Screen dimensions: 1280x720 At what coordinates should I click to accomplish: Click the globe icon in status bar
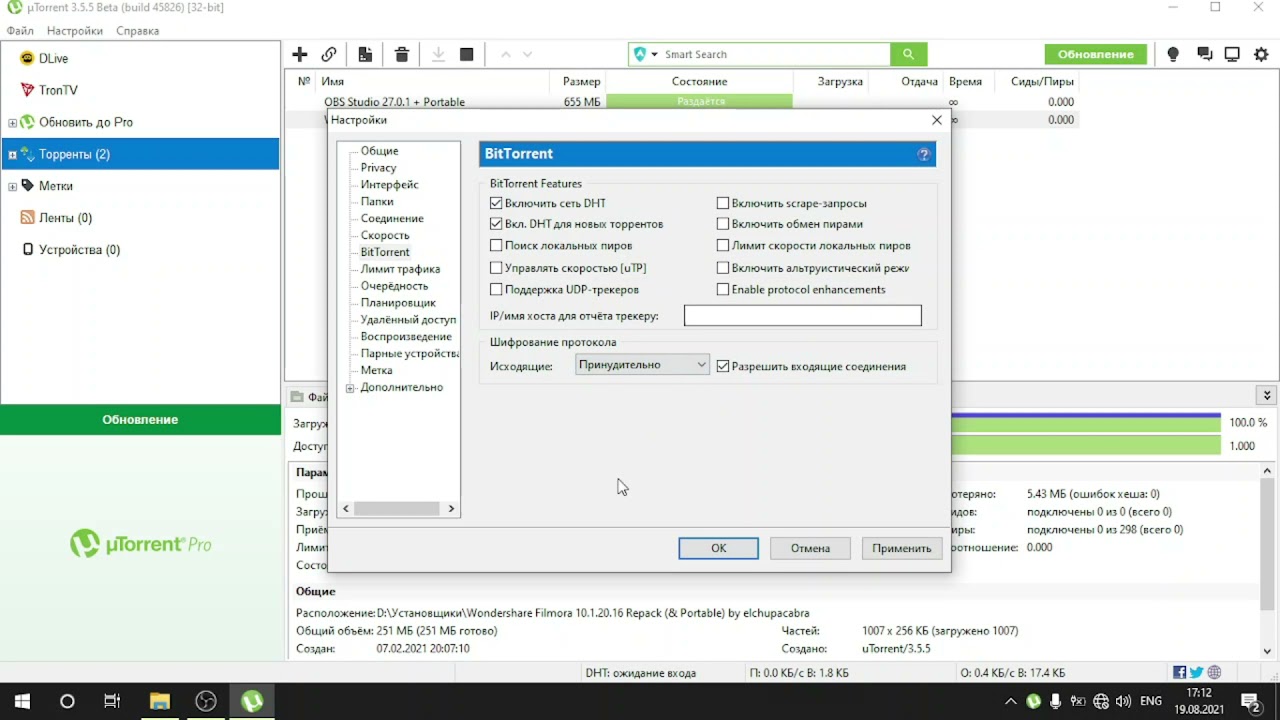point(1215,673)
